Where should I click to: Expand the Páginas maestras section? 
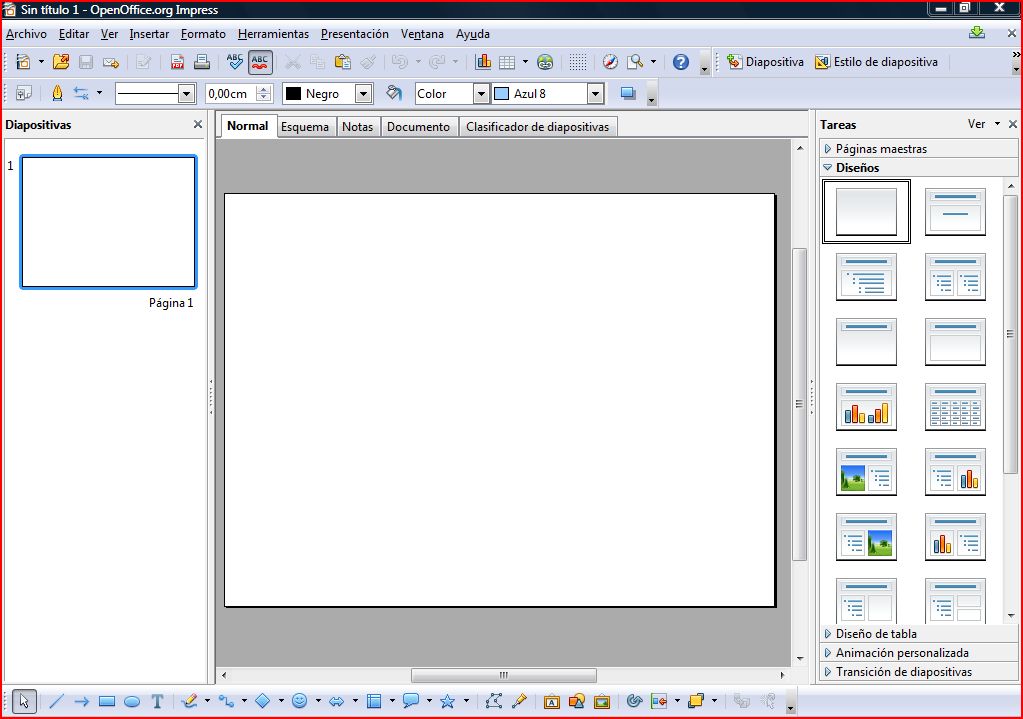coord(918,149)
